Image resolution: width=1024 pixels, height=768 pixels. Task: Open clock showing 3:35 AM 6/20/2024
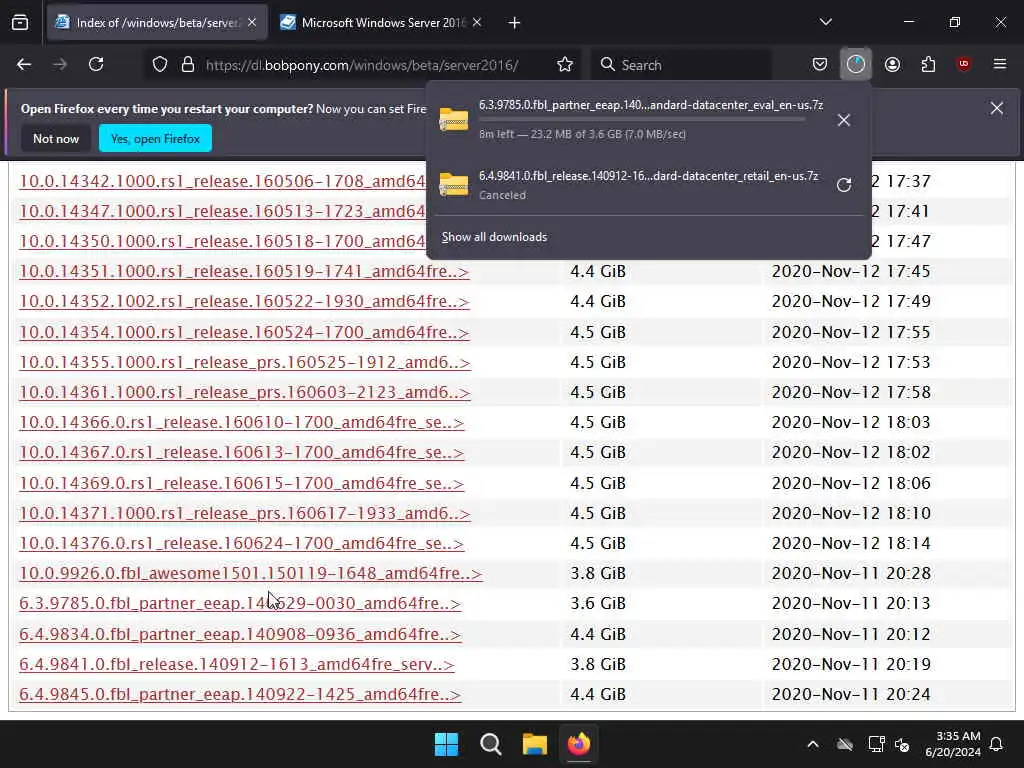pyautogui.click(x=953, y=744)
